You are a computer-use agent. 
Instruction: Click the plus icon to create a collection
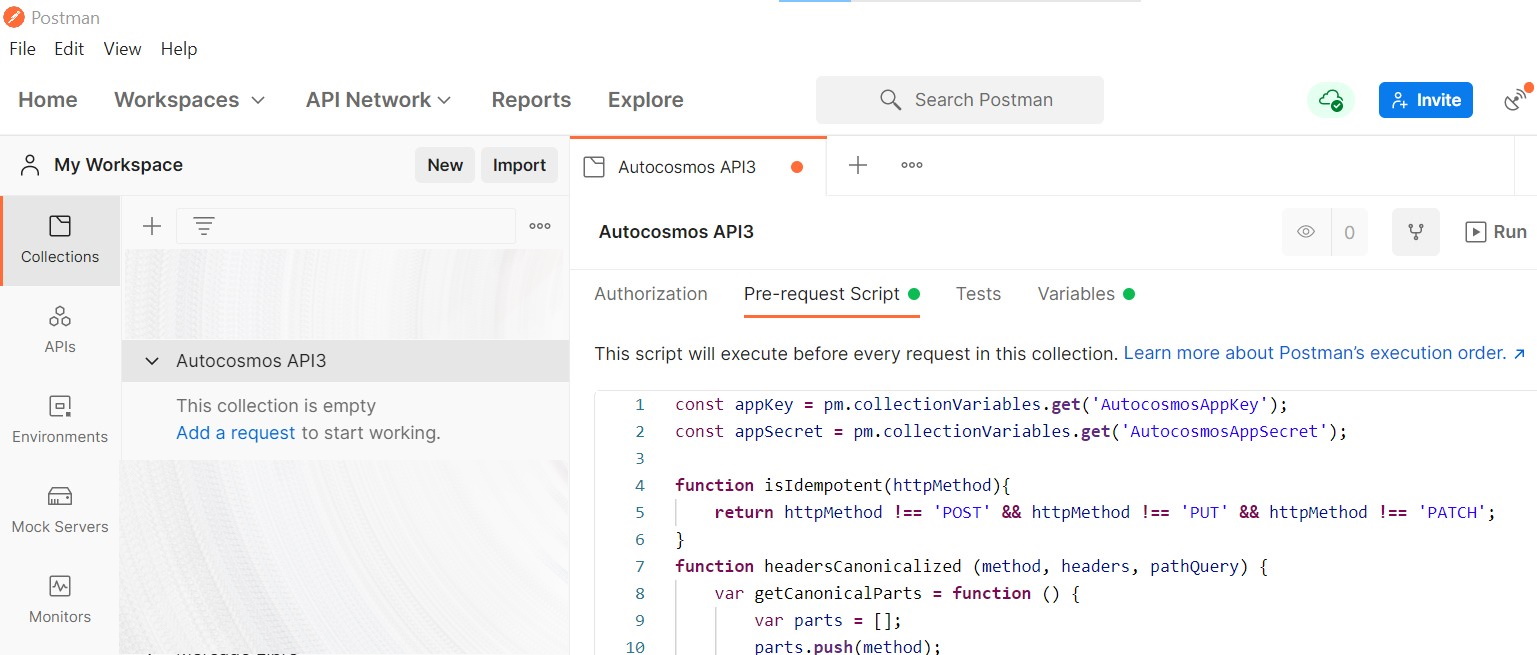click(152, 226)
